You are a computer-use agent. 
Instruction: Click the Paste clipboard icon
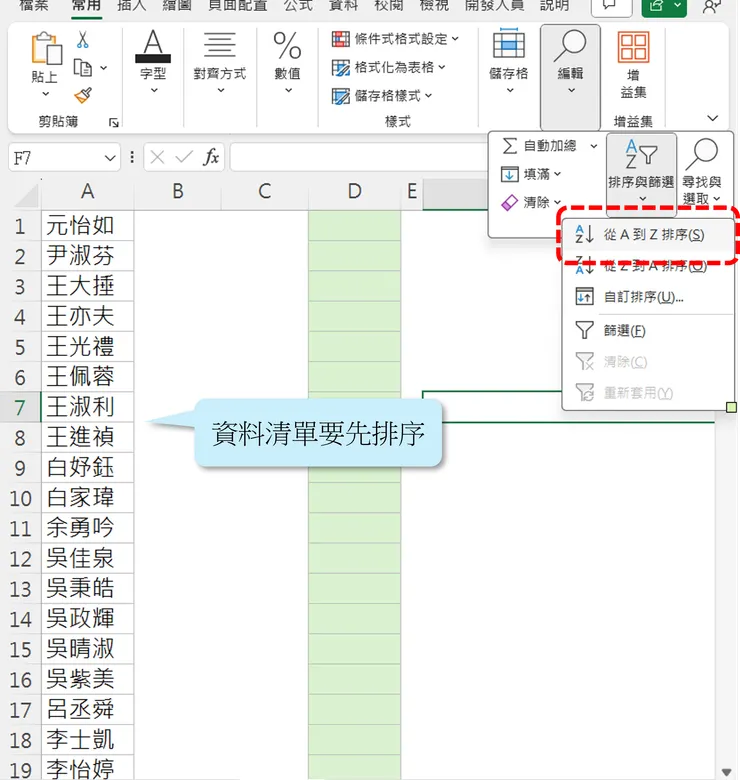coord(47,48)
